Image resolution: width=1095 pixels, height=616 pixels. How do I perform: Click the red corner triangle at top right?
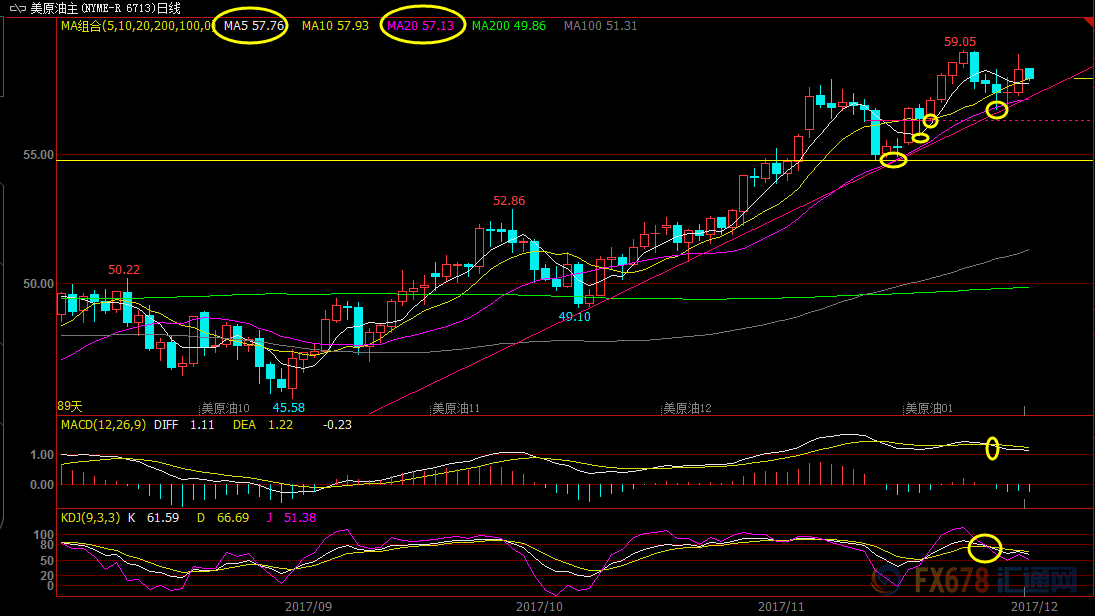[x=1087, y=24]
